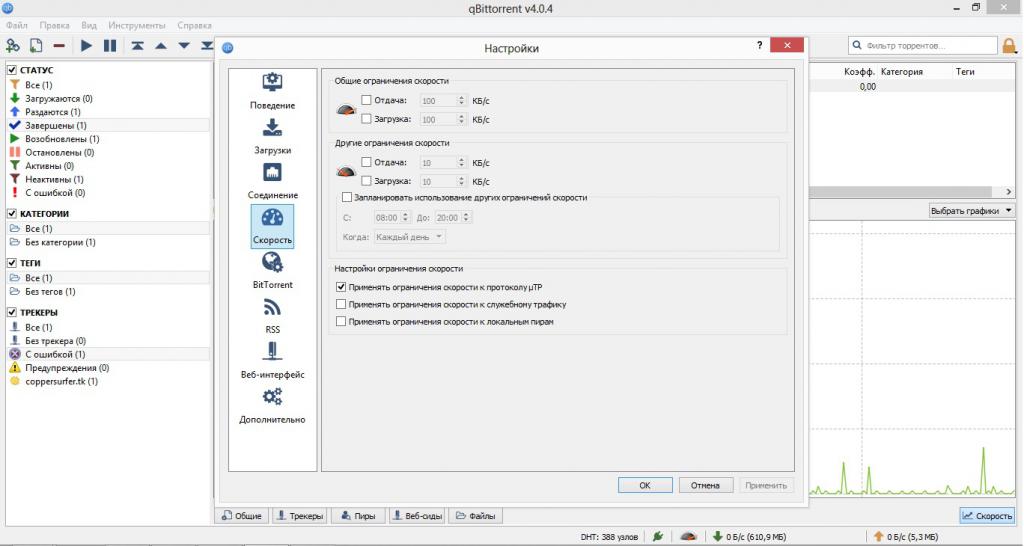Image resolution: width=1024 pixels, height=546 pixels.
Task: Move torrent down in queue
Action: click(184, 46)
